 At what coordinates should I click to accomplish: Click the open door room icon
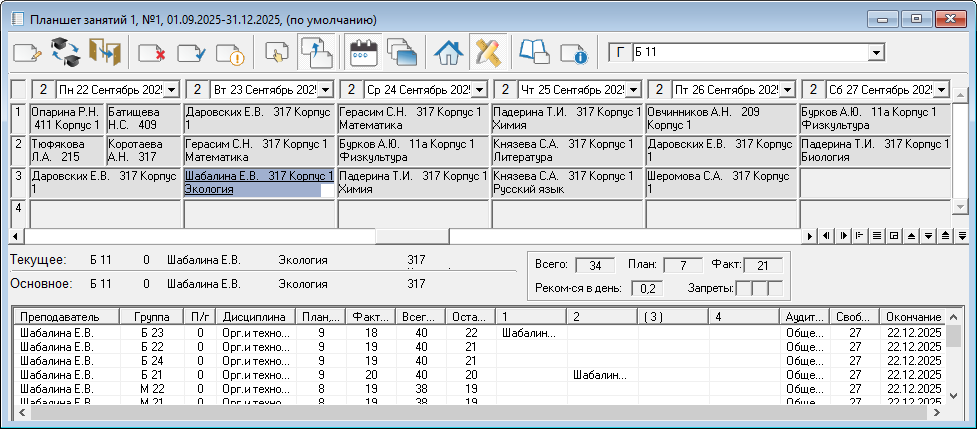104,52
